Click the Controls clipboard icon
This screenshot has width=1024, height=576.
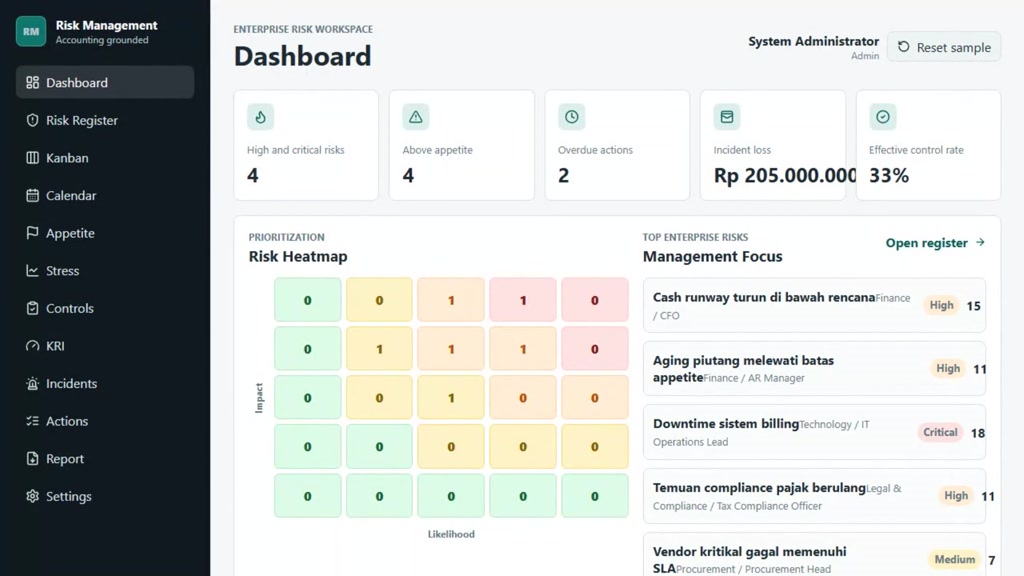pos(32,308)
